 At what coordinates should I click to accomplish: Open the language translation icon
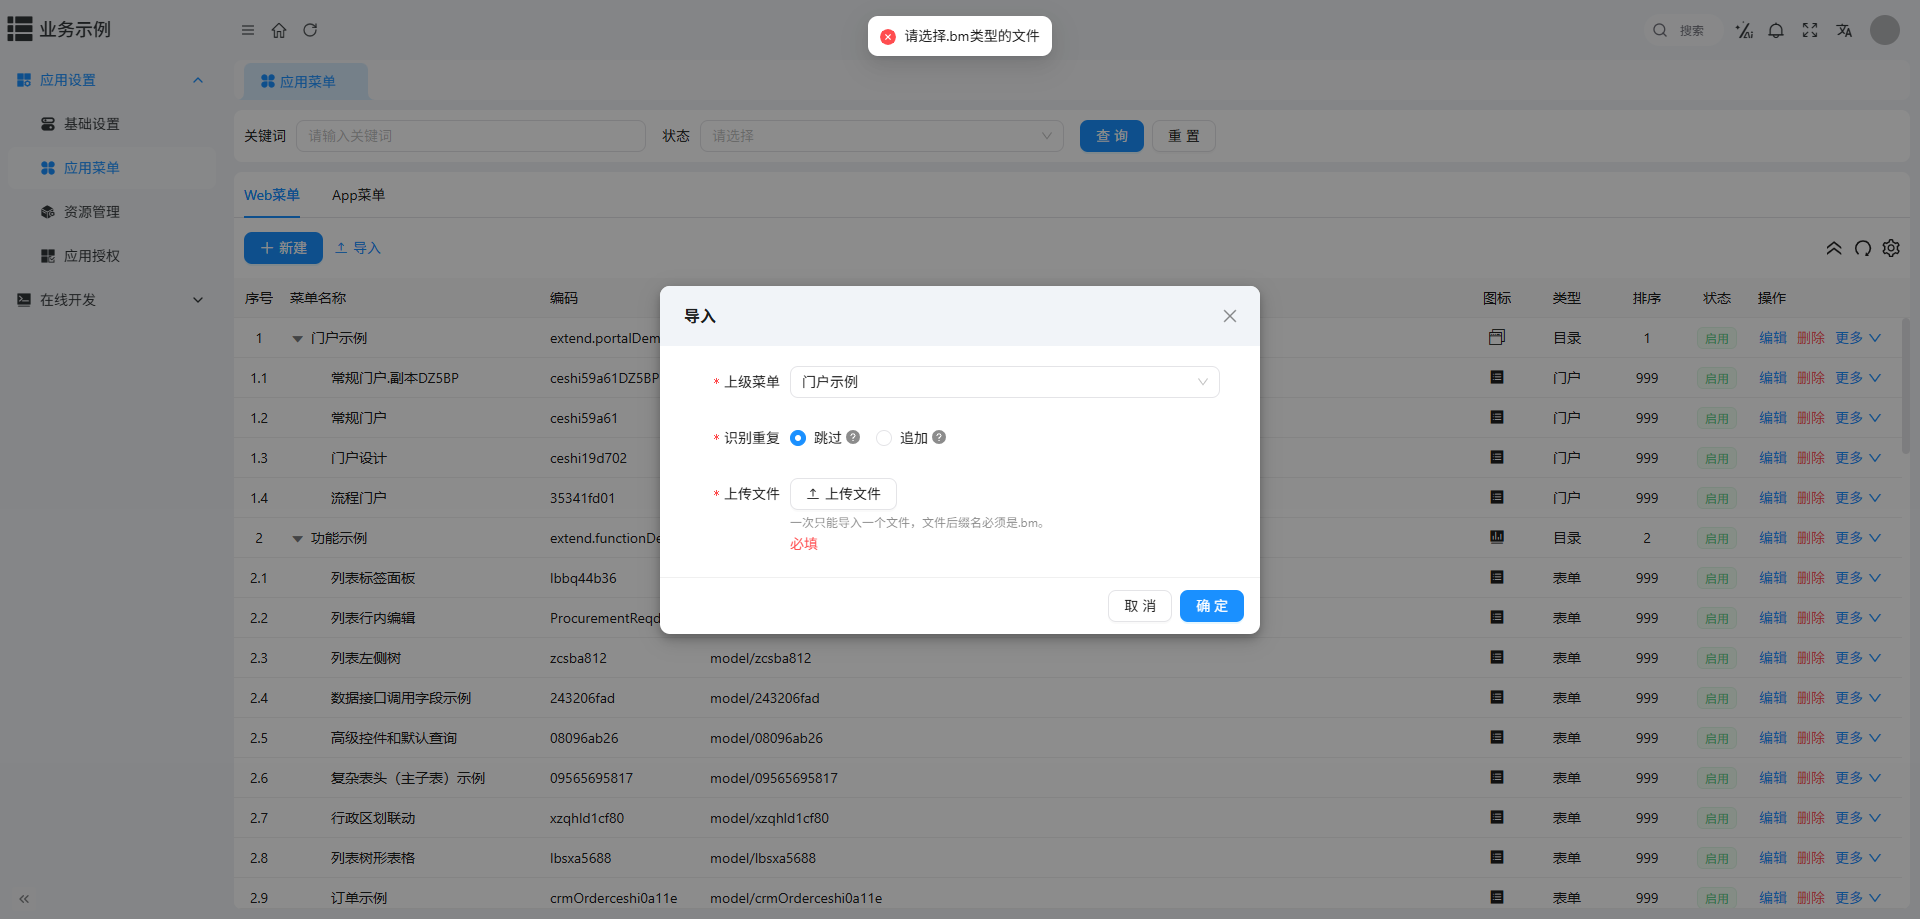pyautogui.click(x=1844, y=31)
